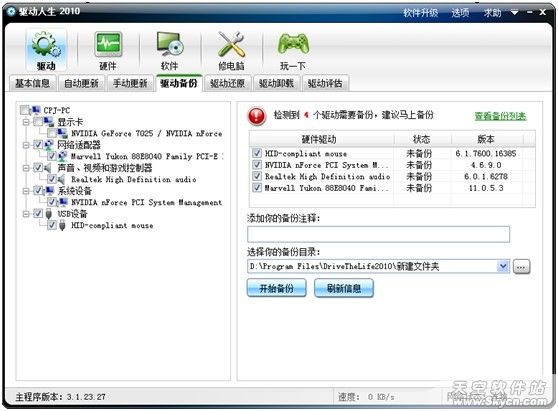Click the speaker icon beside 声音、视频和游戏控制器
Image resolution: width=558 pixels, height=411 pixels.
pyautogui.click(x=48, y=168)
